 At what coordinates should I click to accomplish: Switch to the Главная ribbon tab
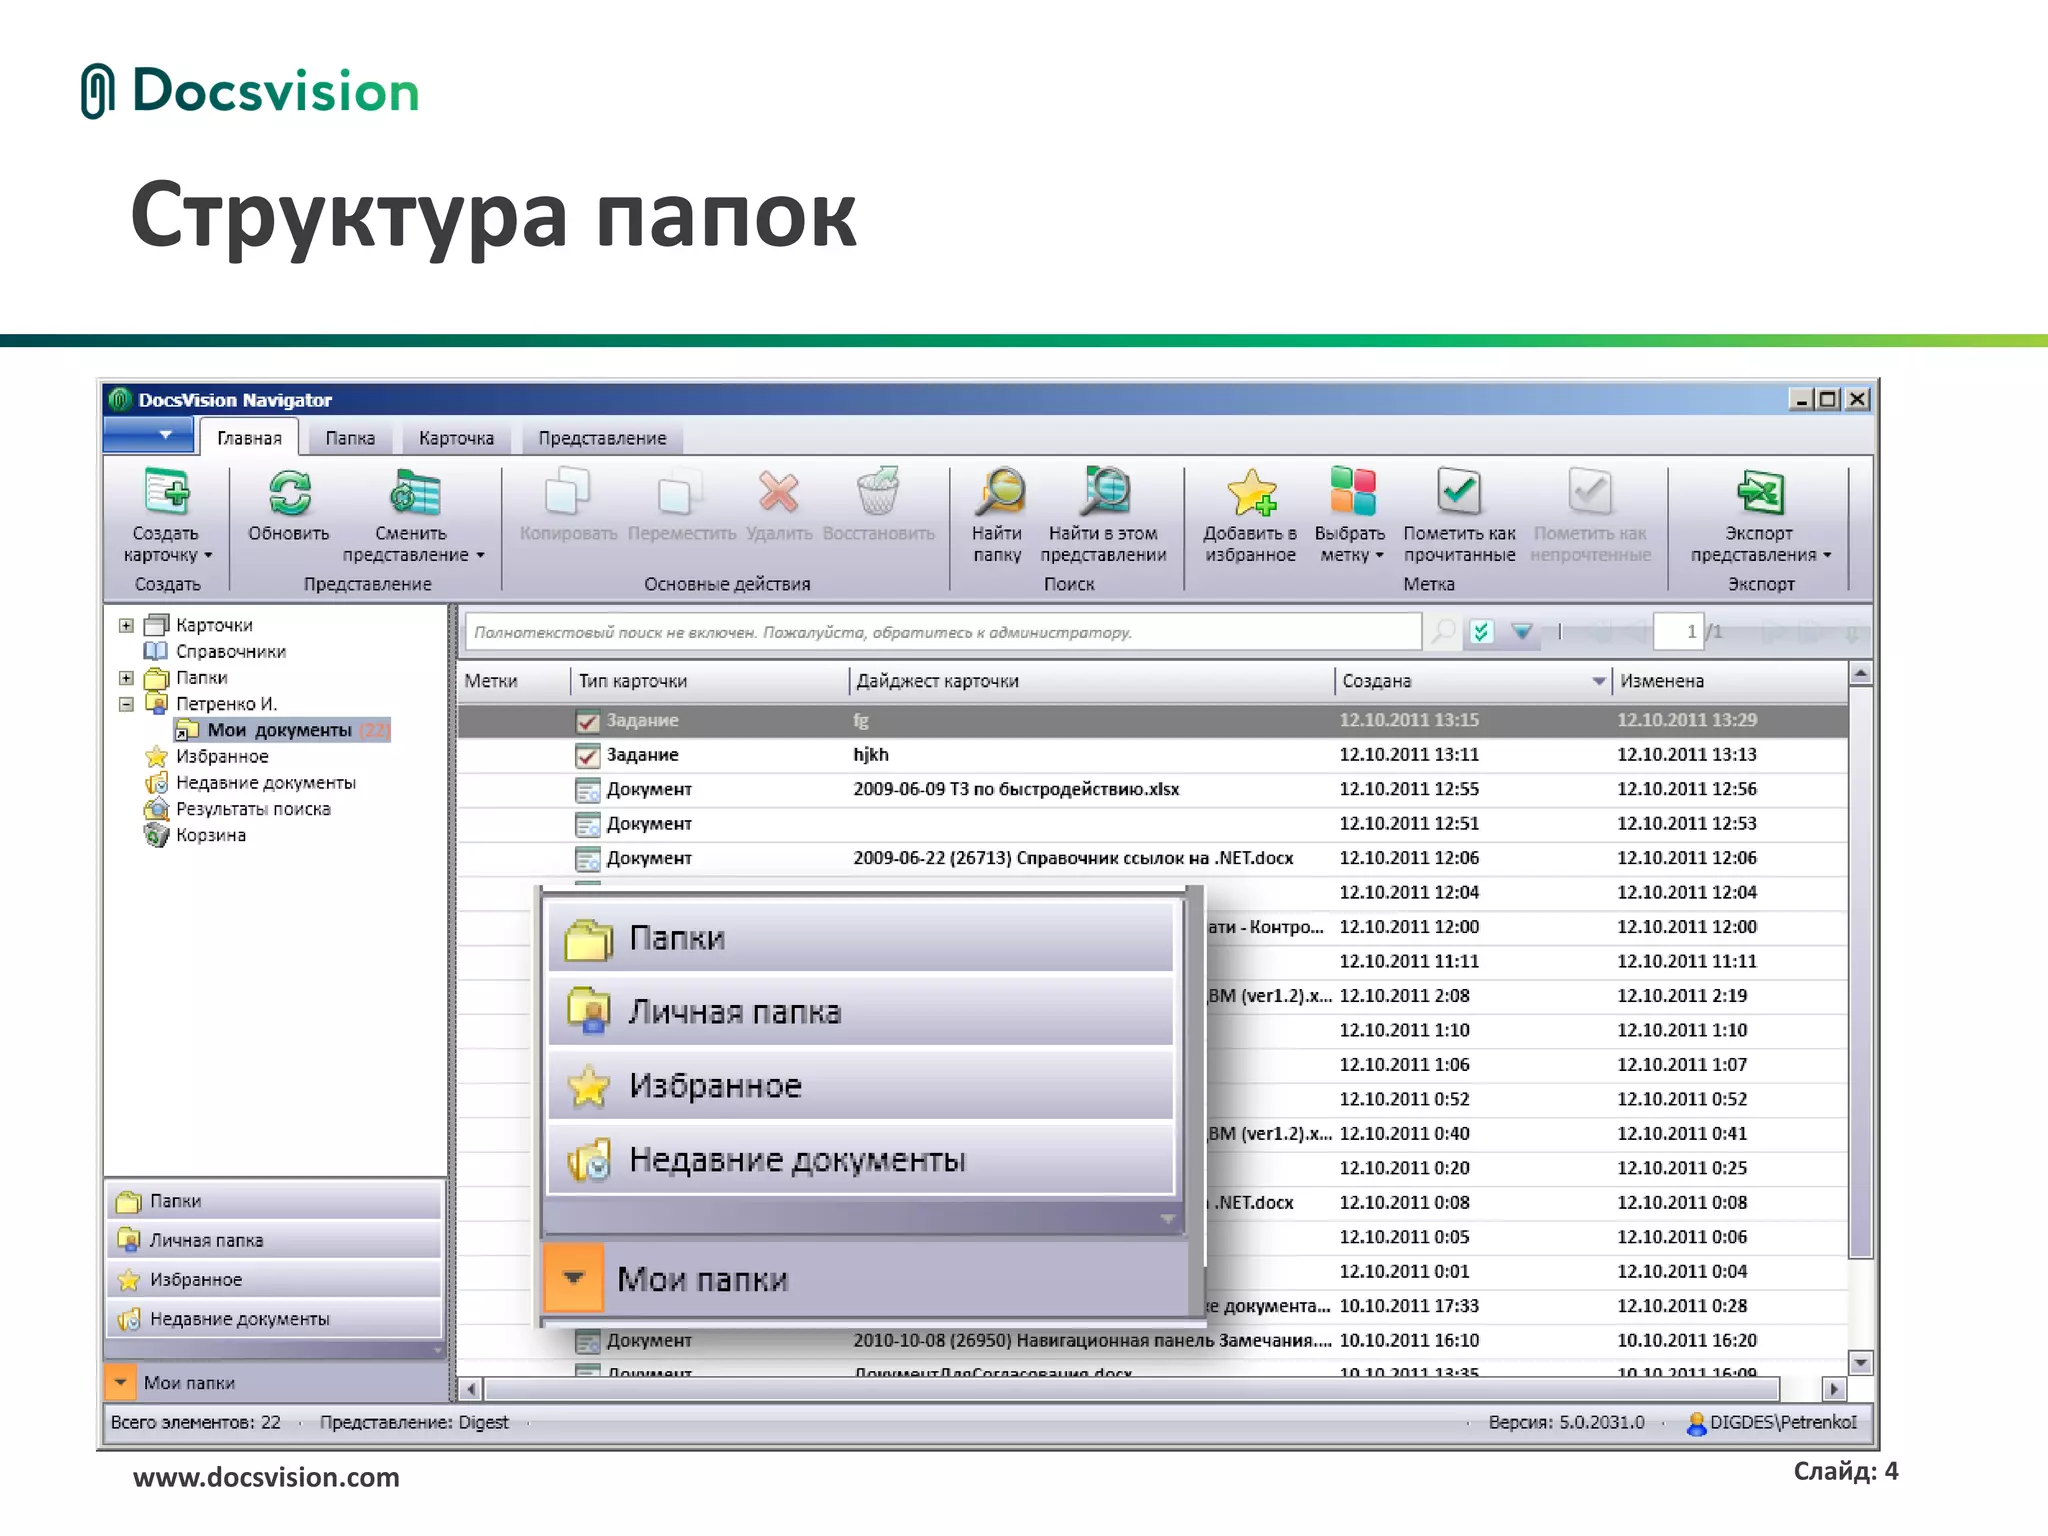[249, 438]
